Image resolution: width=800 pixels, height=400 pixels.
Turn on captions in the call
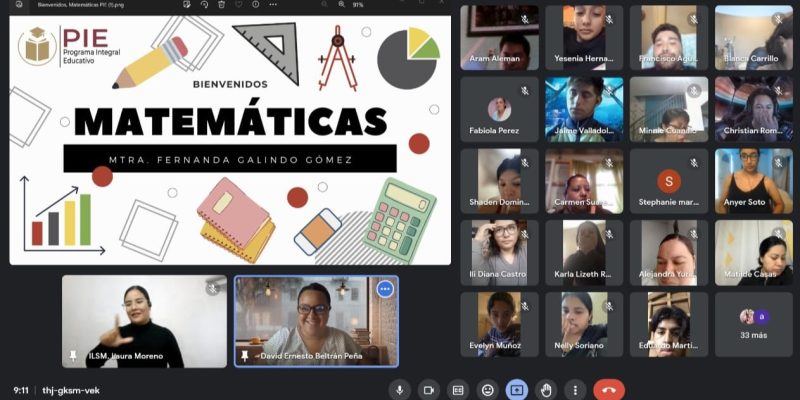click(x=458, y=389)
